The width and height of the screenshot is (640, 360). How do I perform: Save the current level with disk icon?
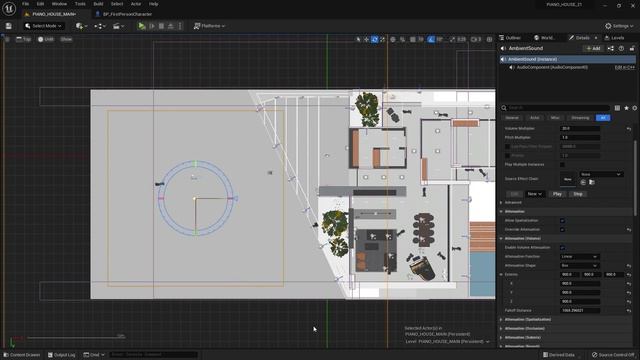tap(9, 26)
